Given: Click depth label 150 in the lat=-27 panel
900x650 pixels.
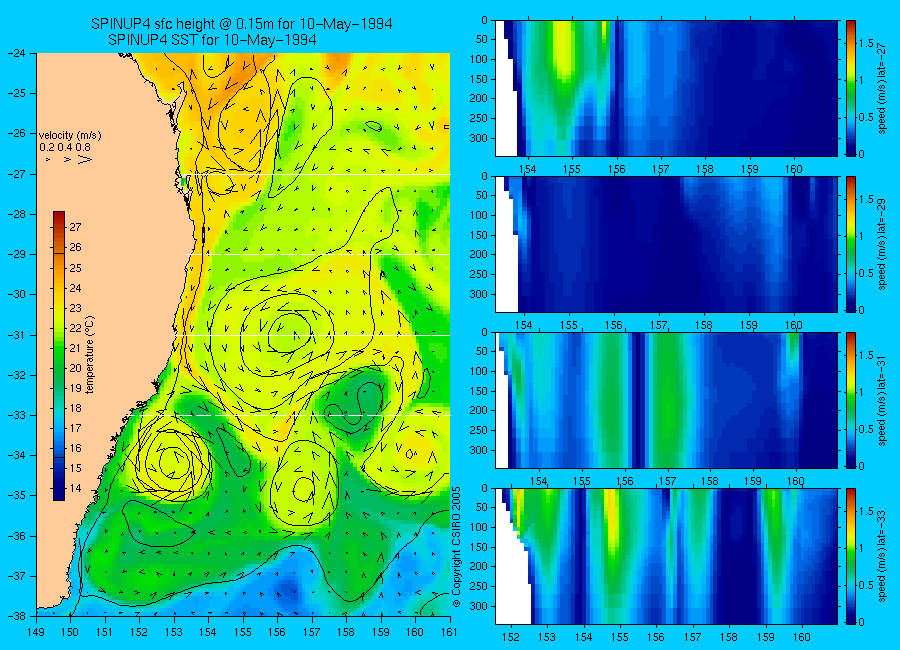Looking at the screenshot, I should pyautogui.click(x=478, y=79).
